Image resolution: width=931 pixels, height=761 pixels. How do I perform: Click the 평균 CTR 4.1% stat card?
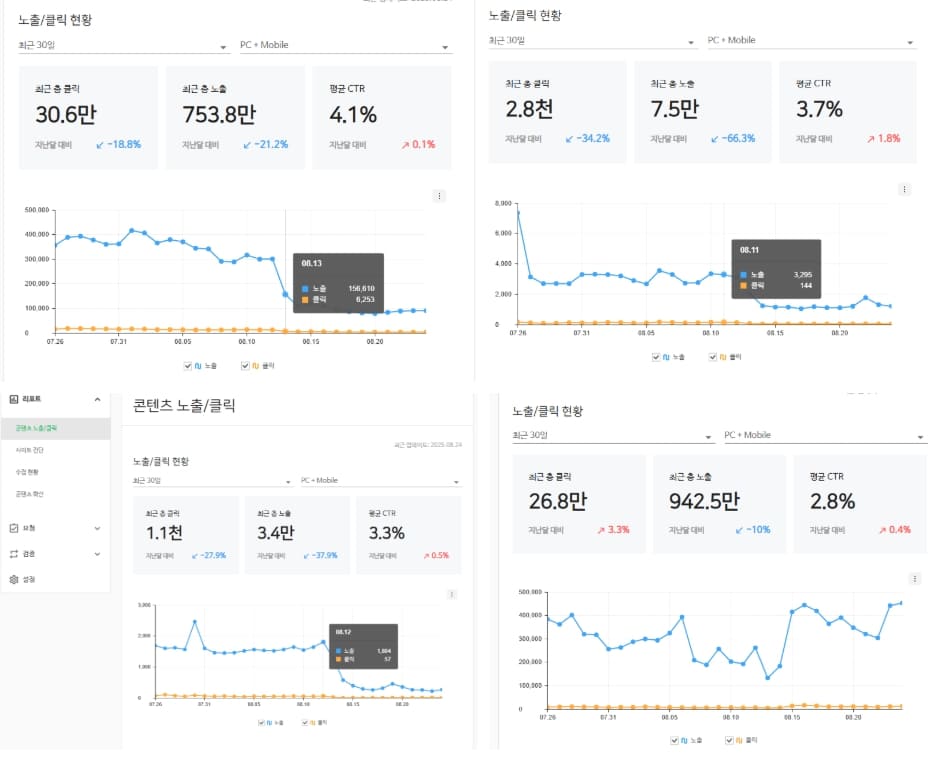(x=382, y=118)
